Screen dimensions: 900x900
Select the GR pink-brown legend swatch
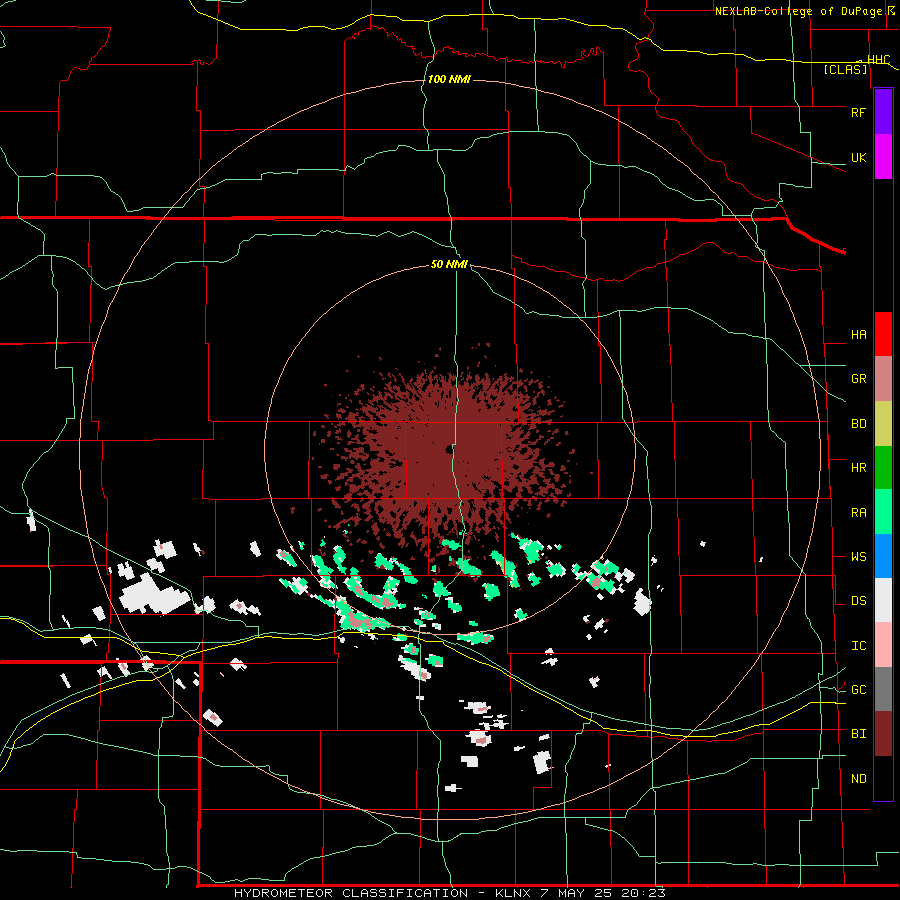click(883, 379)
